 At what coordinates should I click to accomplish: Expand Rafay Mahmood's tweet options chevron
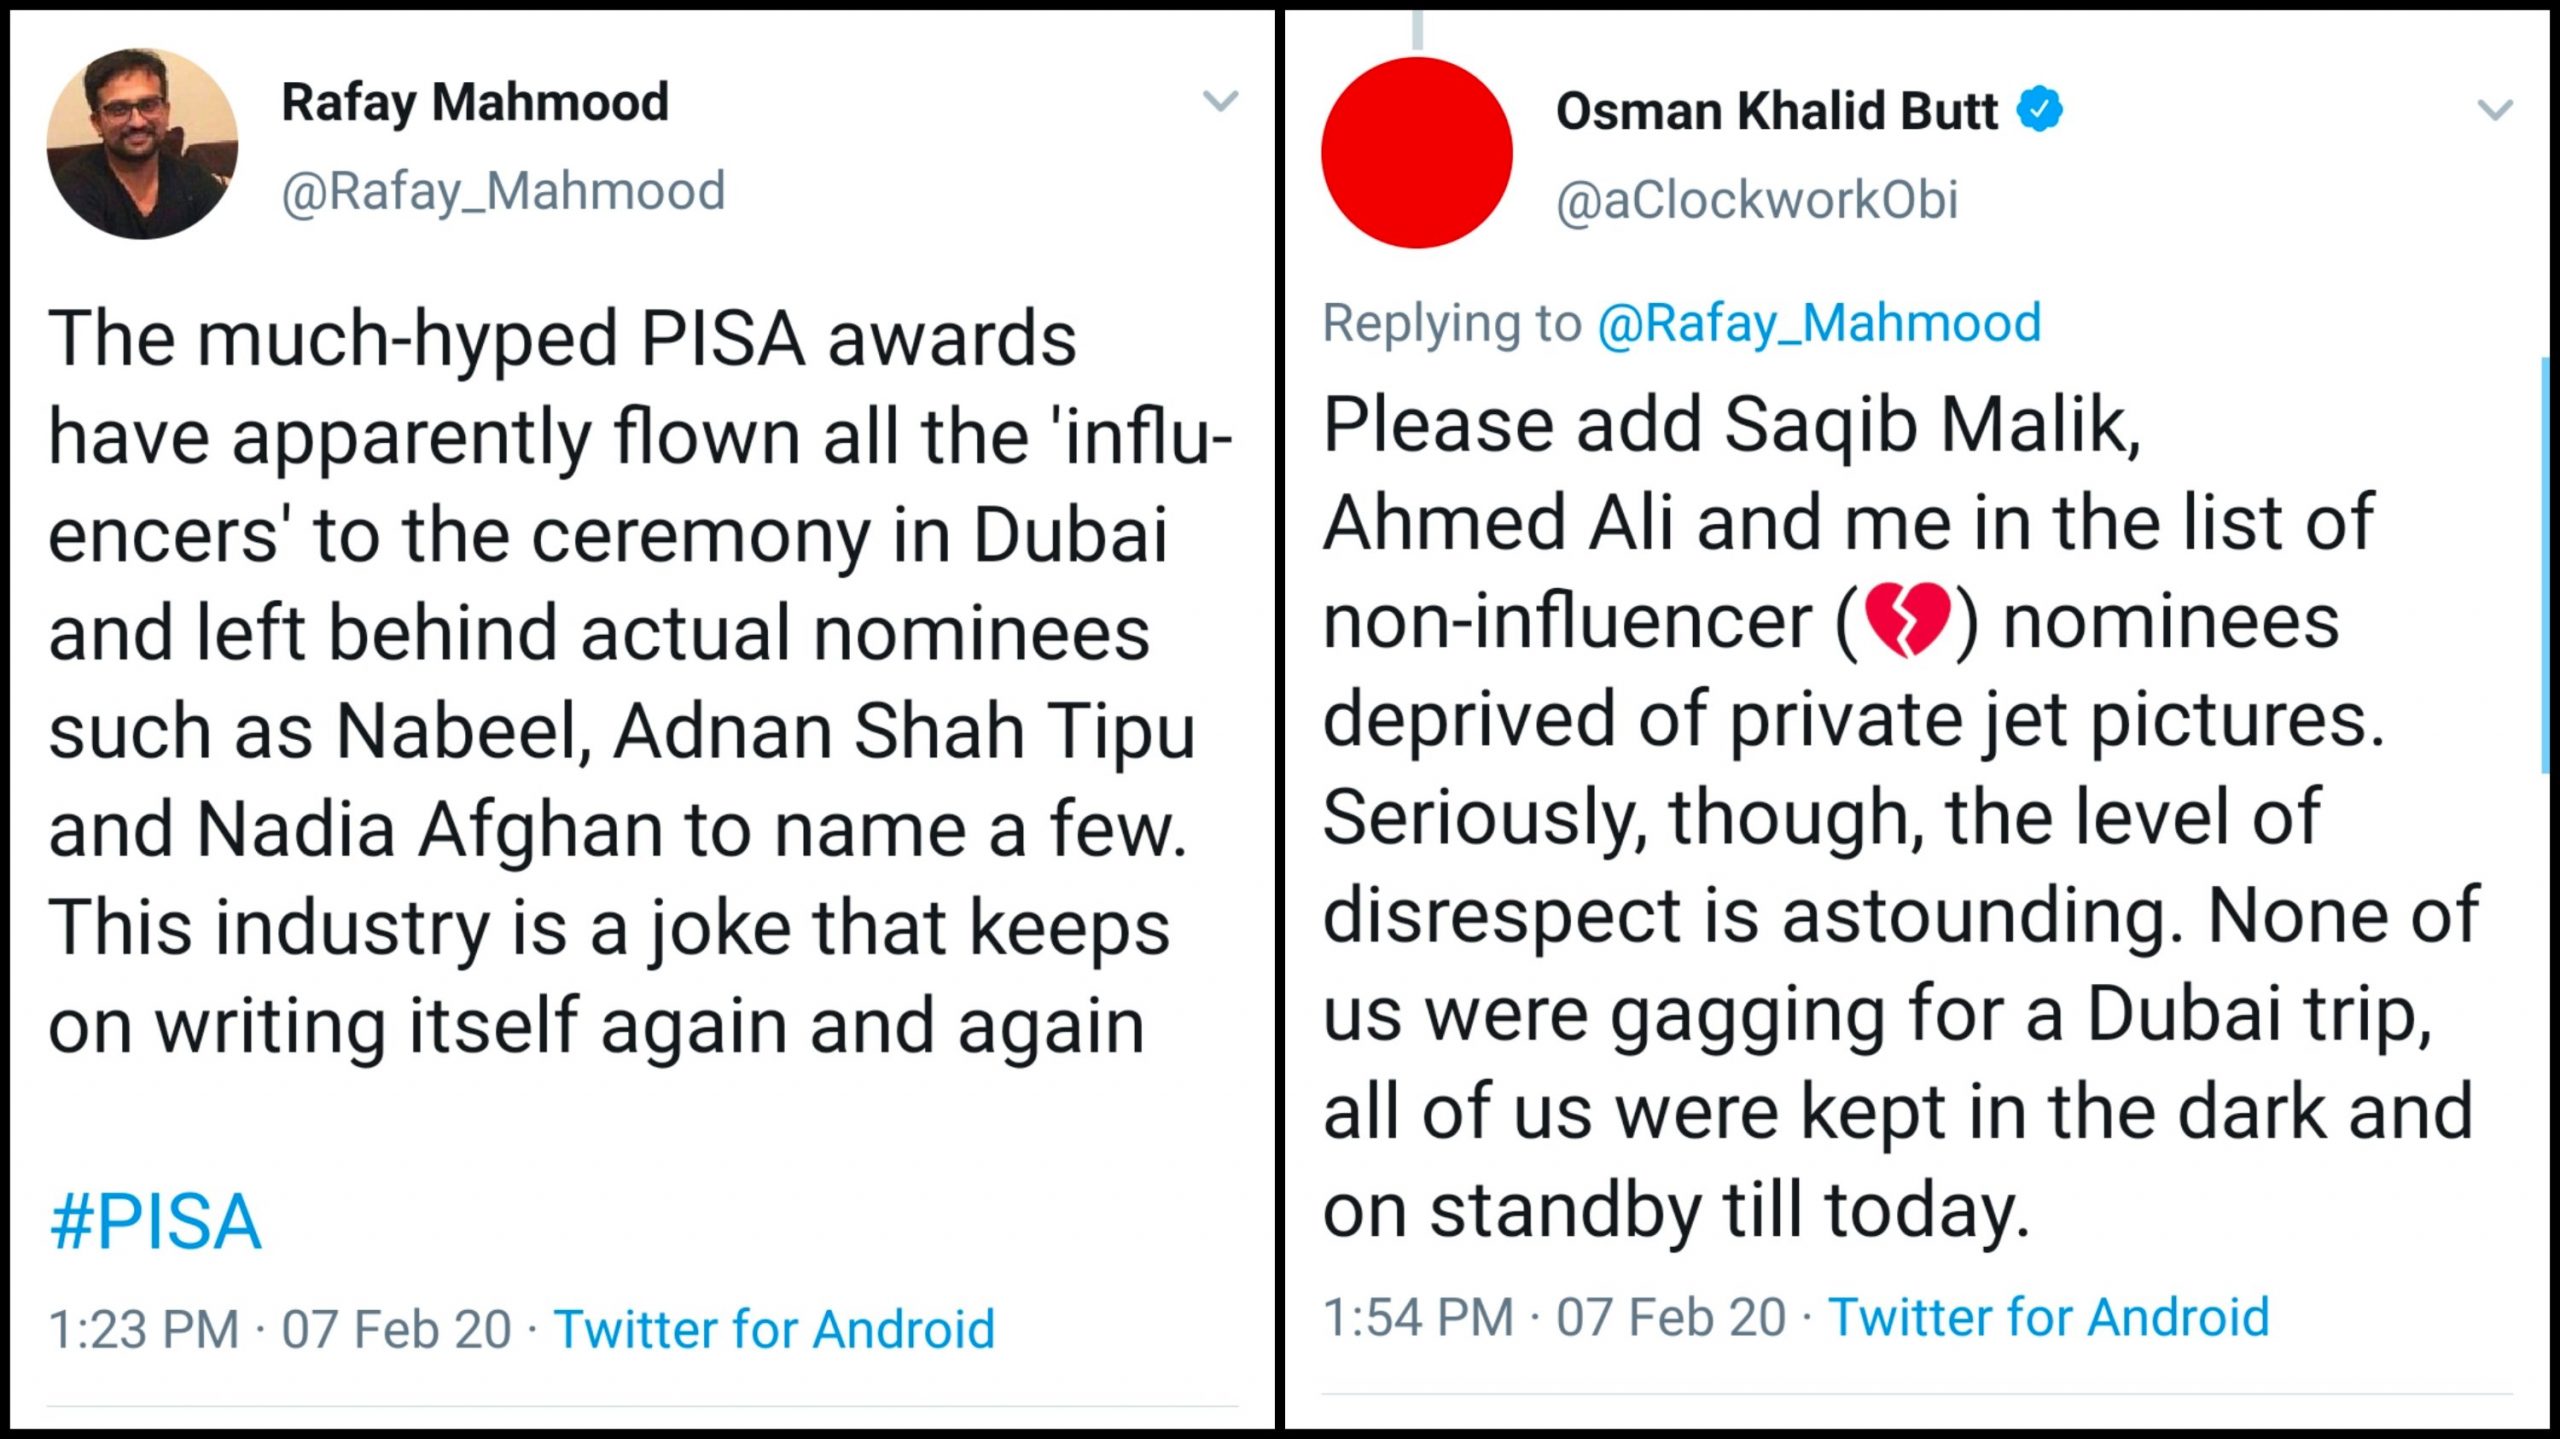pyautogui.click(x=1220, y=101)
